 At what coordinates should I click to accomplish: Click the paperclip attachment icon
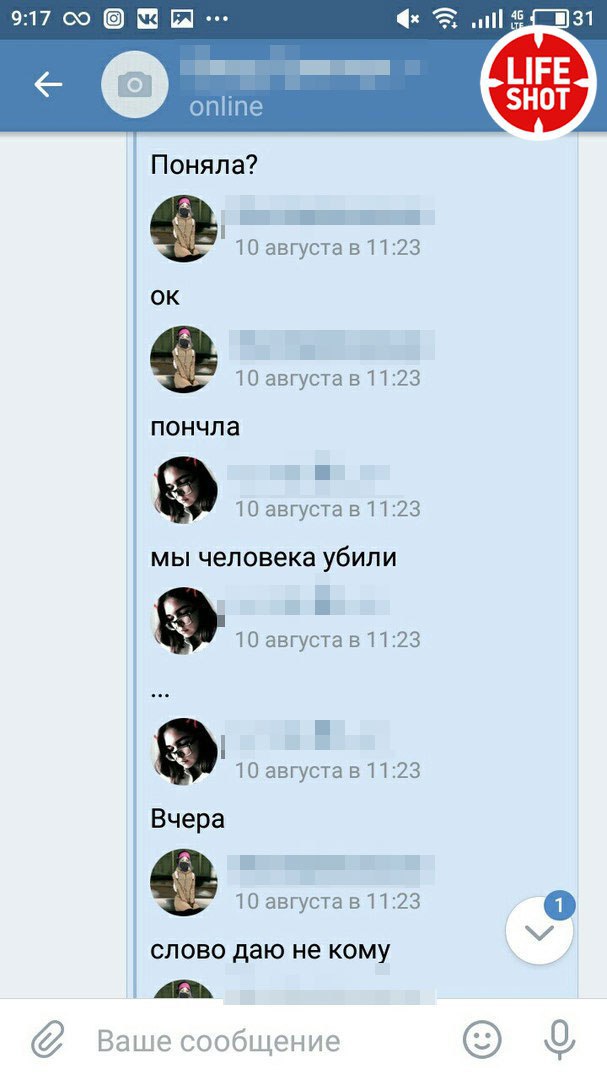coord(48,1039)
